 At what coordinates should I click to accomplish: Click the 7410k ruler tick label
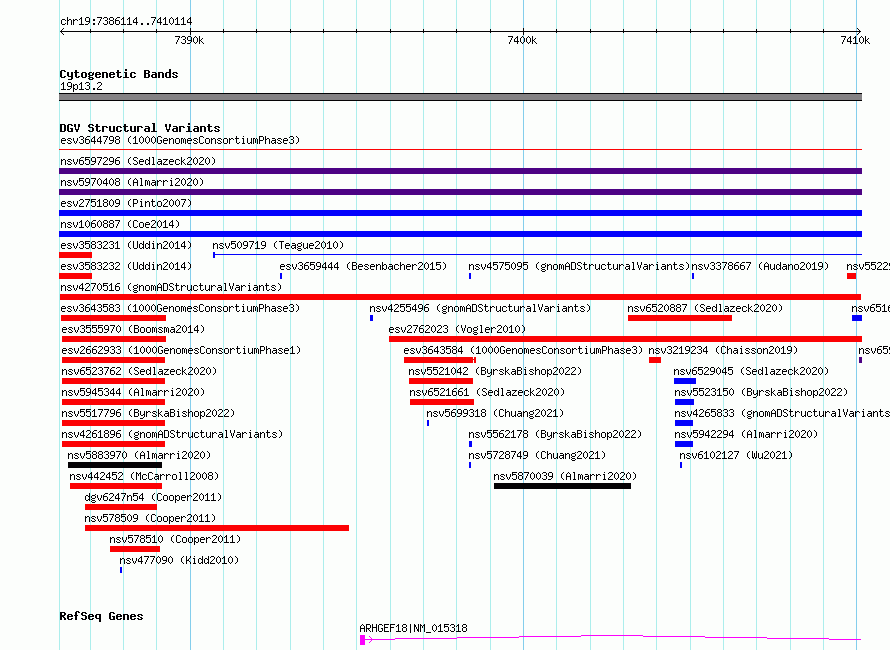(855, 40)
